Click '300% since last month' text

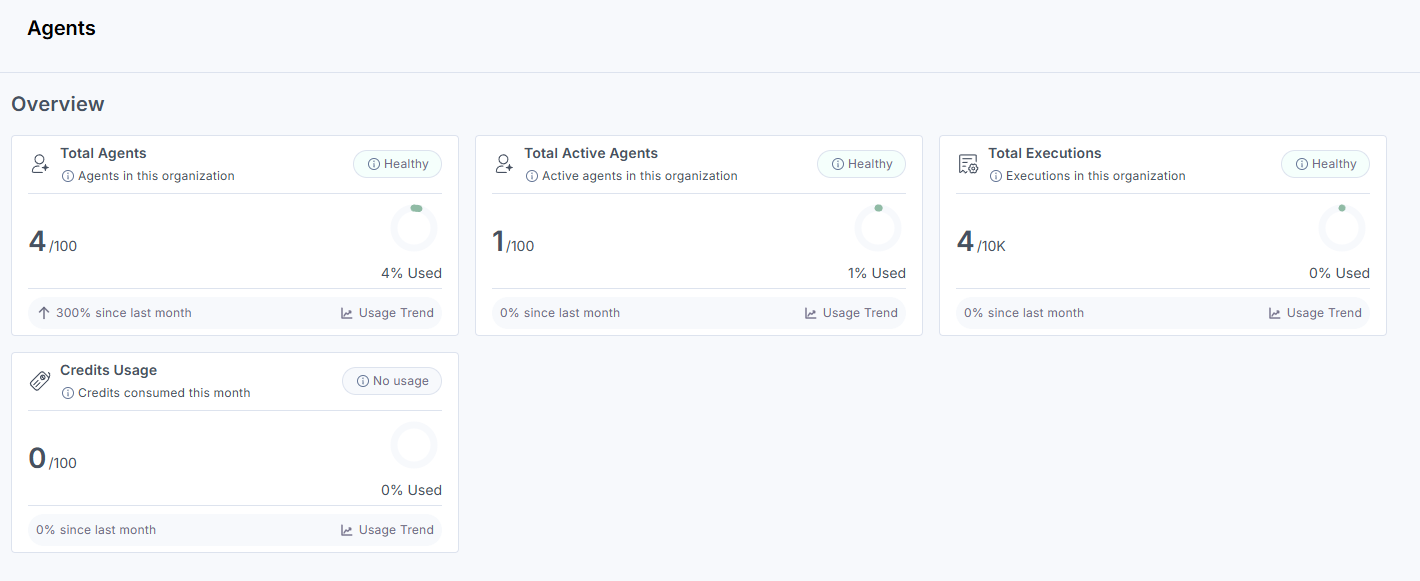tap(124, 313)
